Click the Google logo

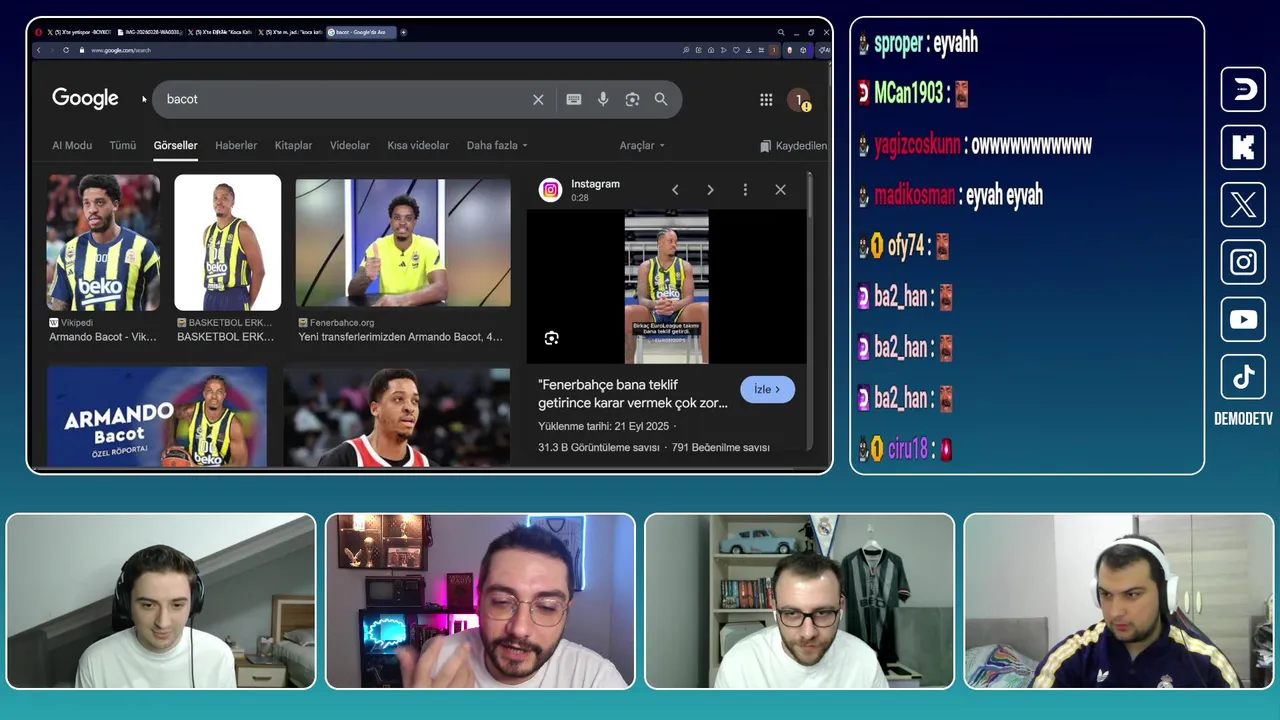coord(85,98)
